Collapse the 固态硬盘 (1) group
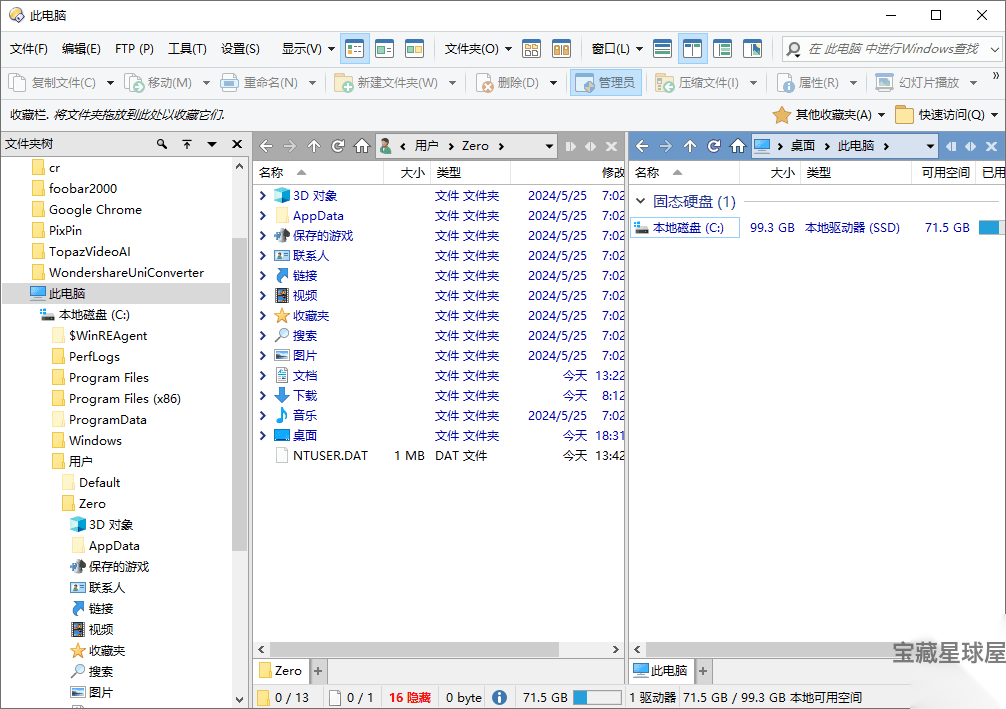 coord(640,201)
